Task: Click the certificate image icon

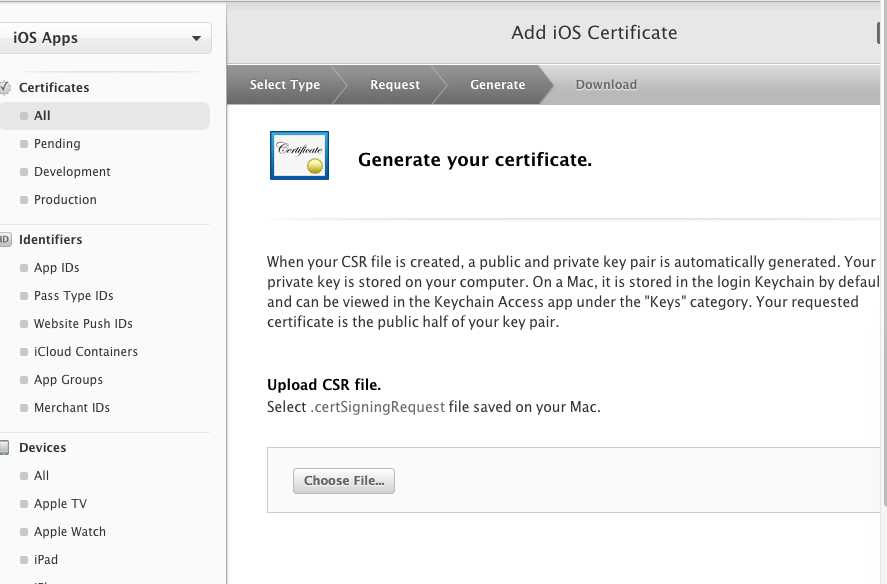Action: pyautogui.click(x=299, y=156)
